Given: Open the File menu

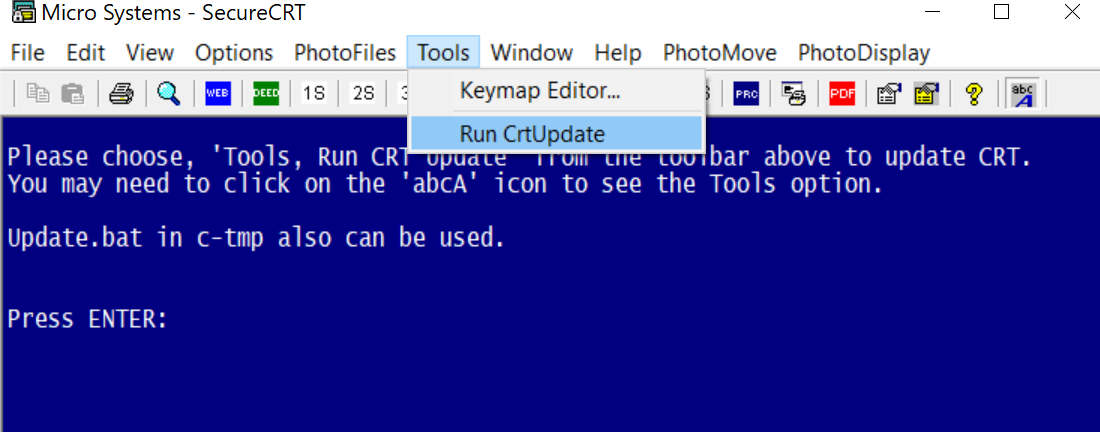Looking at the screenshot, I should pos(28,53).
